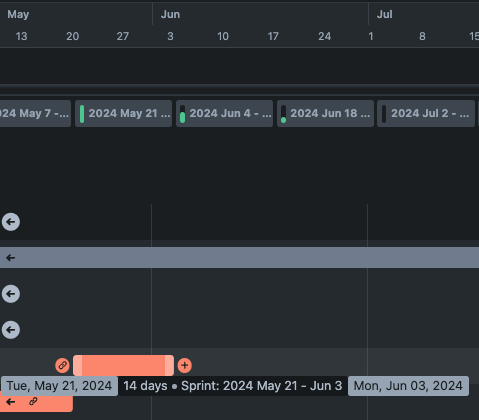The image size is (479, 420).
Task: Click the first round scroll-back arrow icon
Action: (x=11, y=222)
